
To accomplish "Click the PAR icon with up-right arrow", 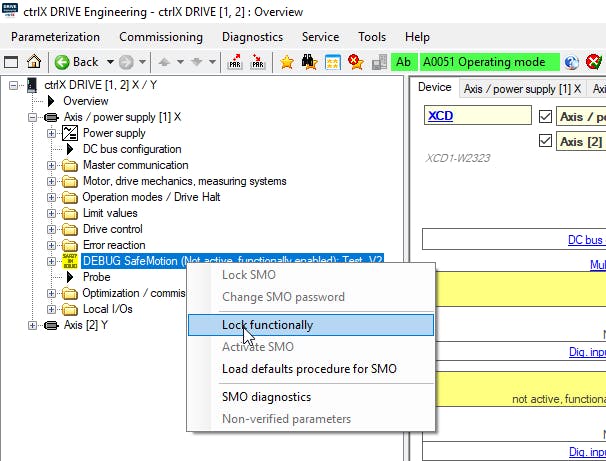I will point(235,62).
